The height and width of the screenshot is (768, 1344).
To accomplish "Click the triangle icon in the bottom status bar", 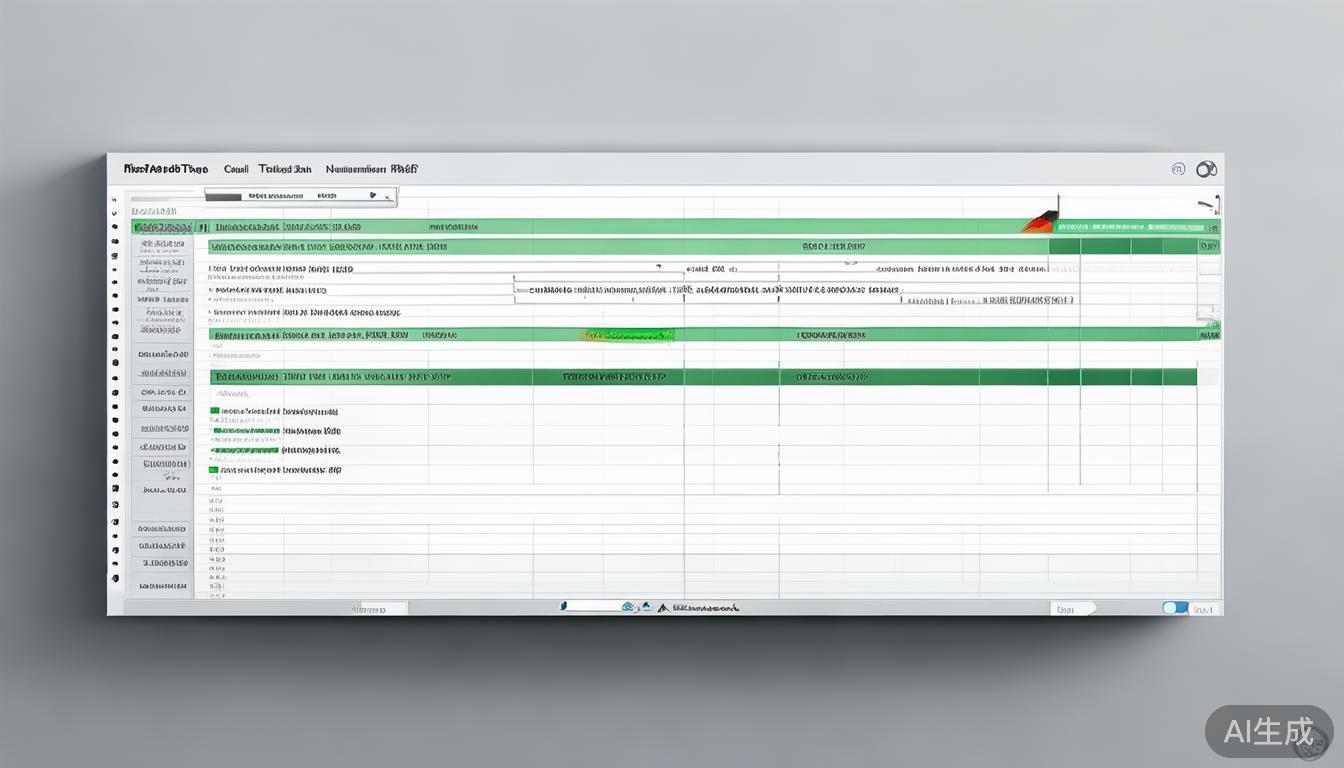I will pos(662,607).
